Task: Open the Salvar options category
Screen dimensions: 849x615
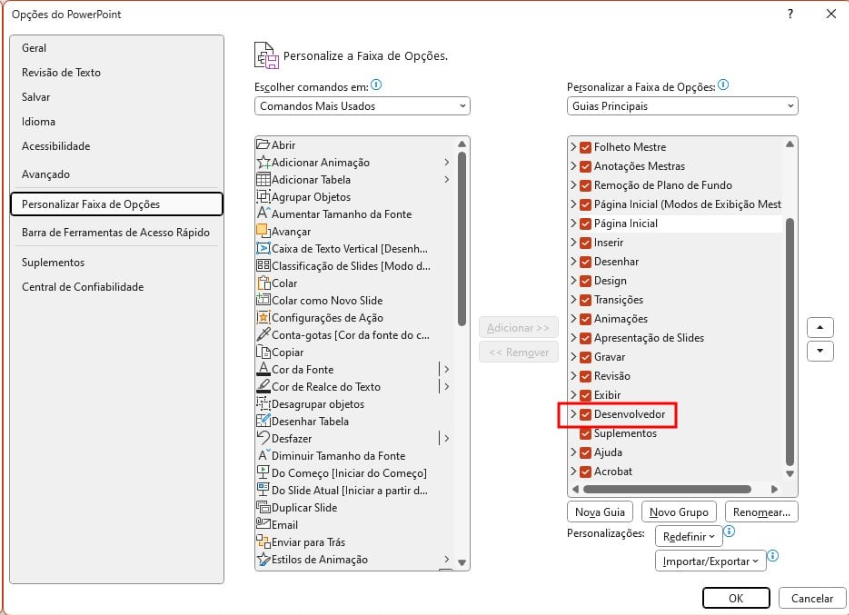Action: [x=116, y=97]
